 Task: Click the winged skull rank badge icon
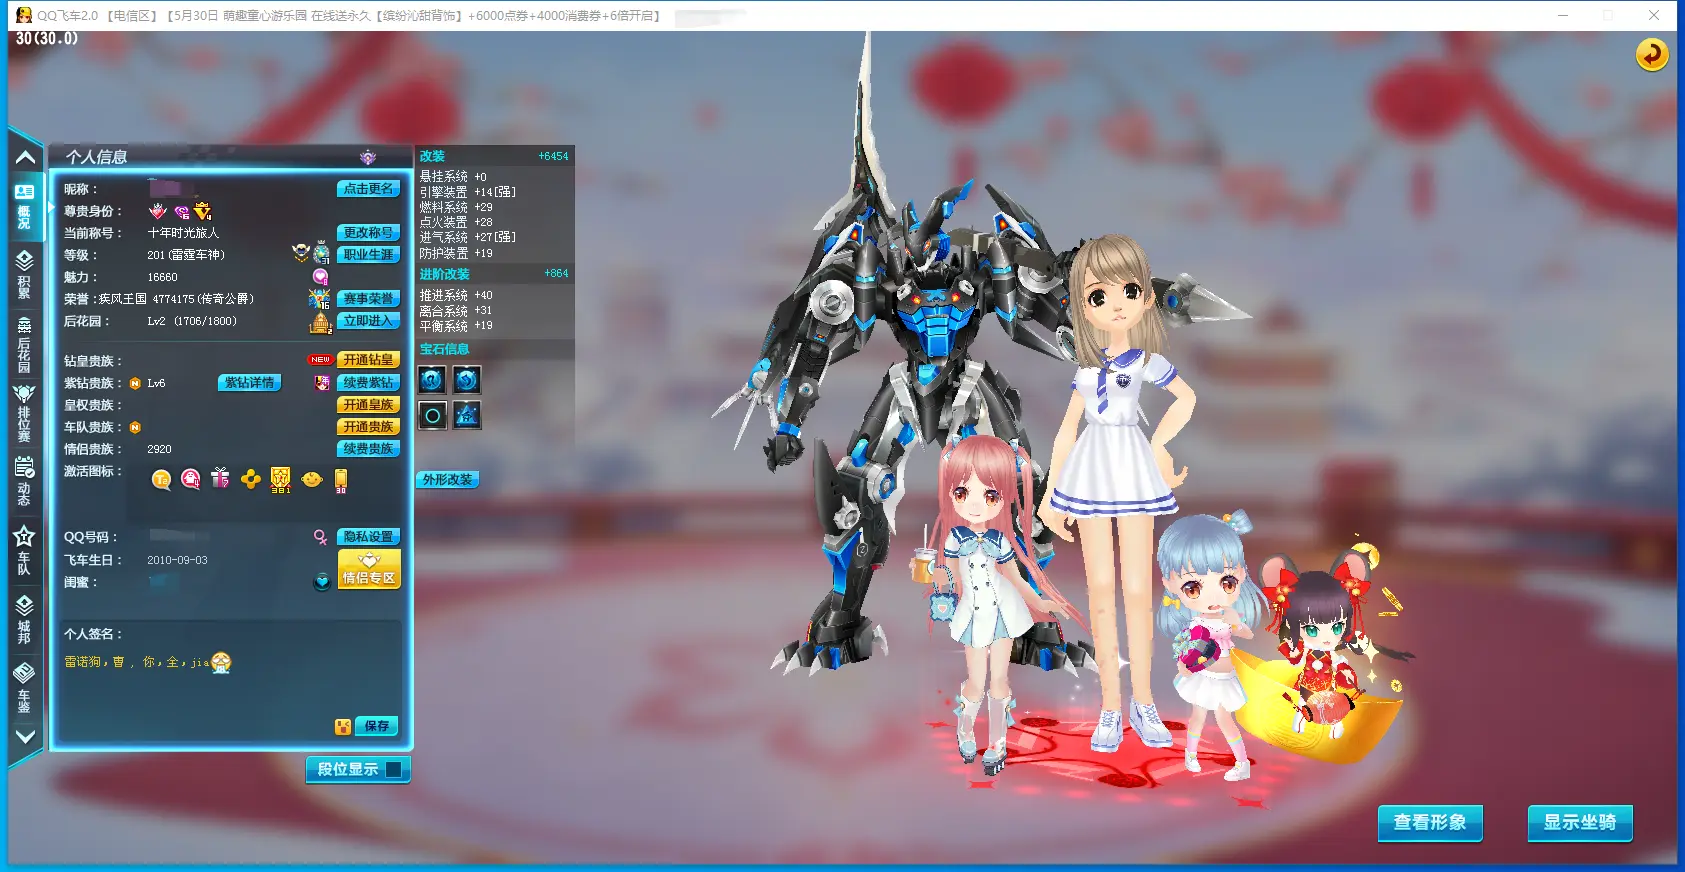[x=300, y=252]
